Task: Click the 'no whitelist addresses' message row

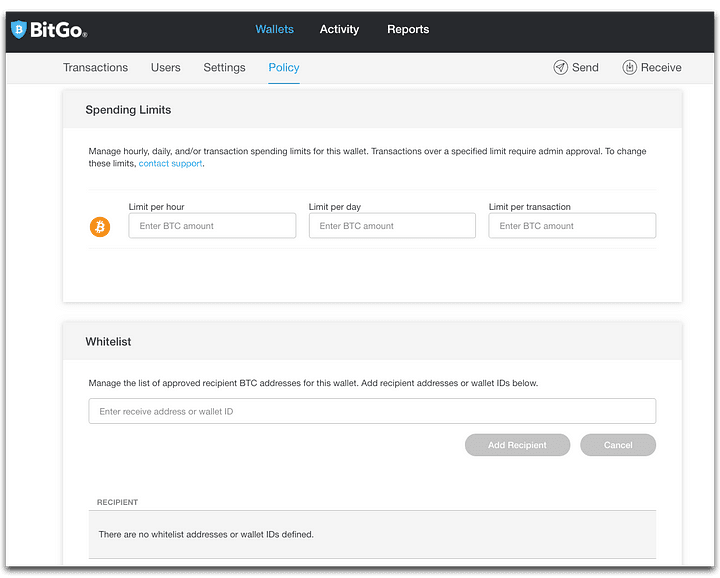Action: point(372,534)
